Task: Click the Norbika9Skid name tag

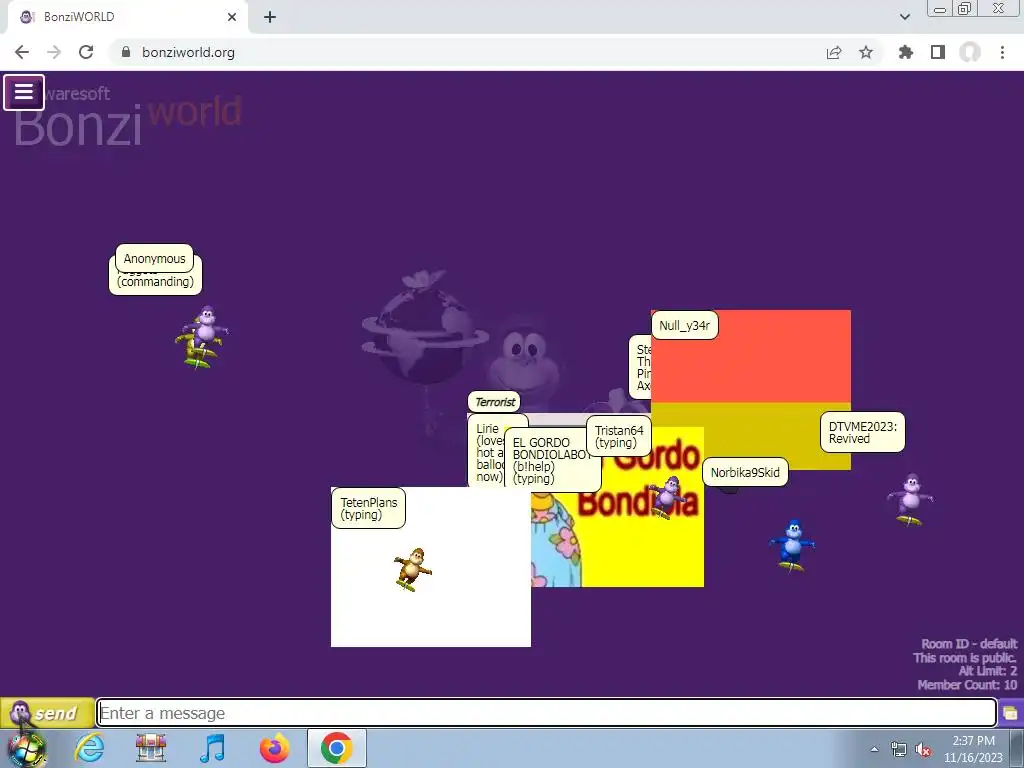Action: [745, 472]
